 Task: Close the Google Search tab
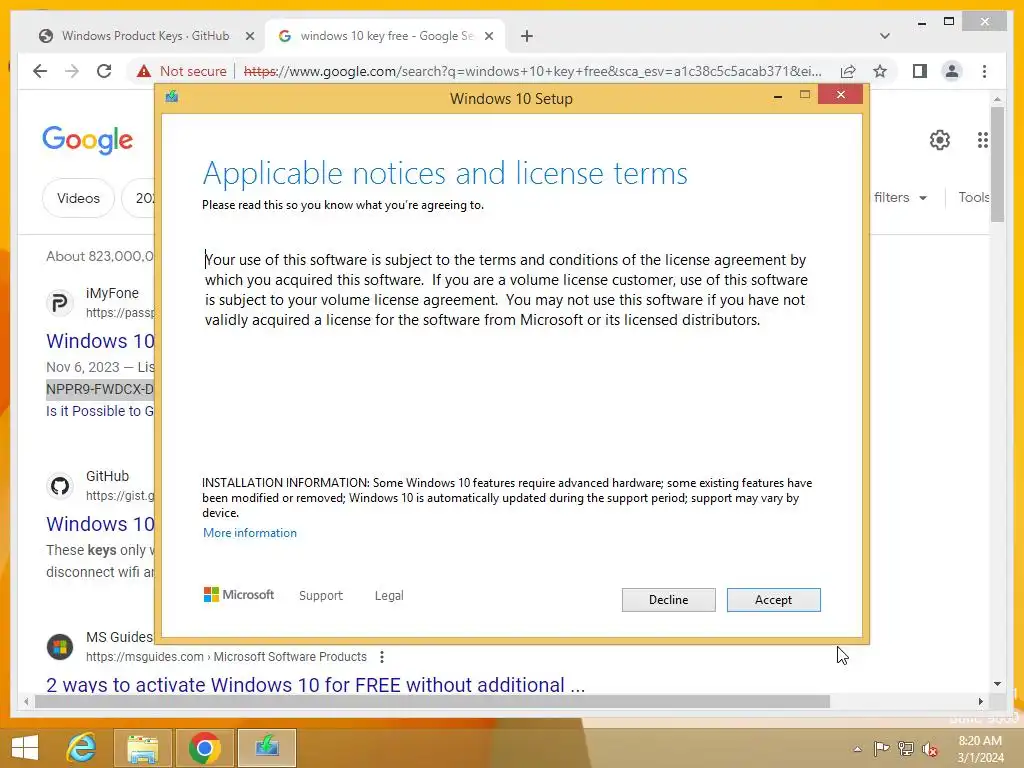488,37
